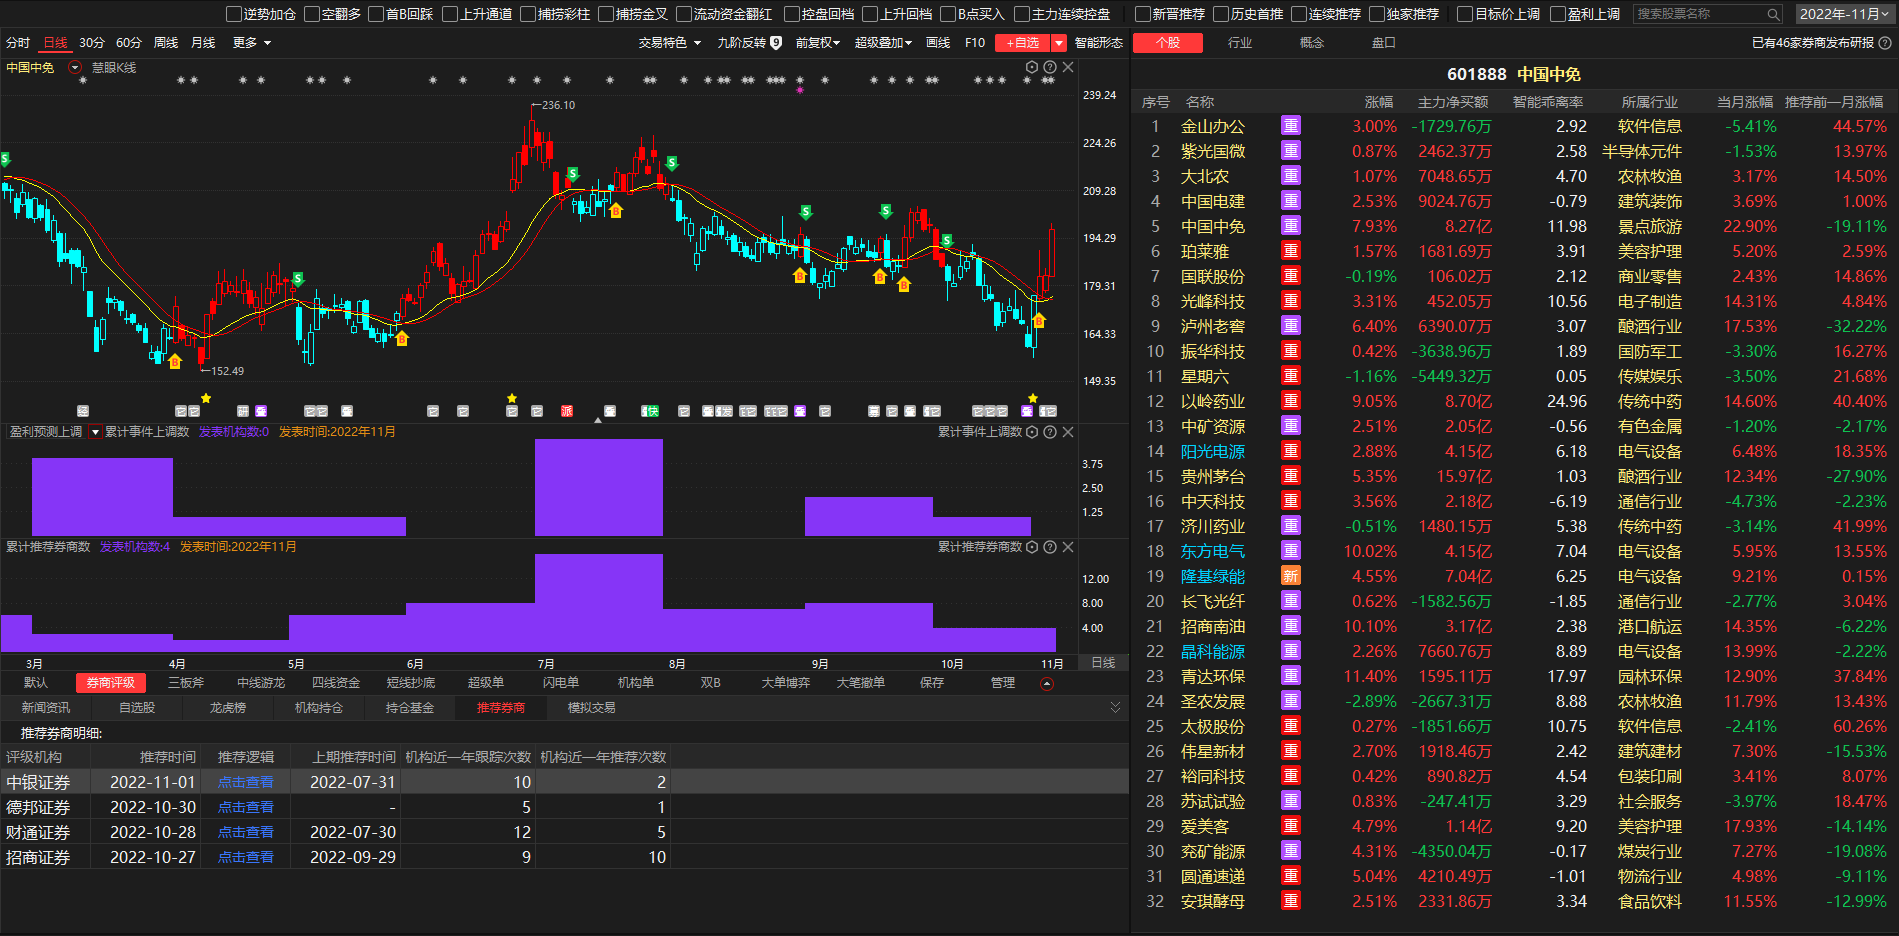The height and width of the screenshot is (936, 1899).
Task: Click tall purple July bar in 累计事件上调数 chart
Action: point(599,487)
